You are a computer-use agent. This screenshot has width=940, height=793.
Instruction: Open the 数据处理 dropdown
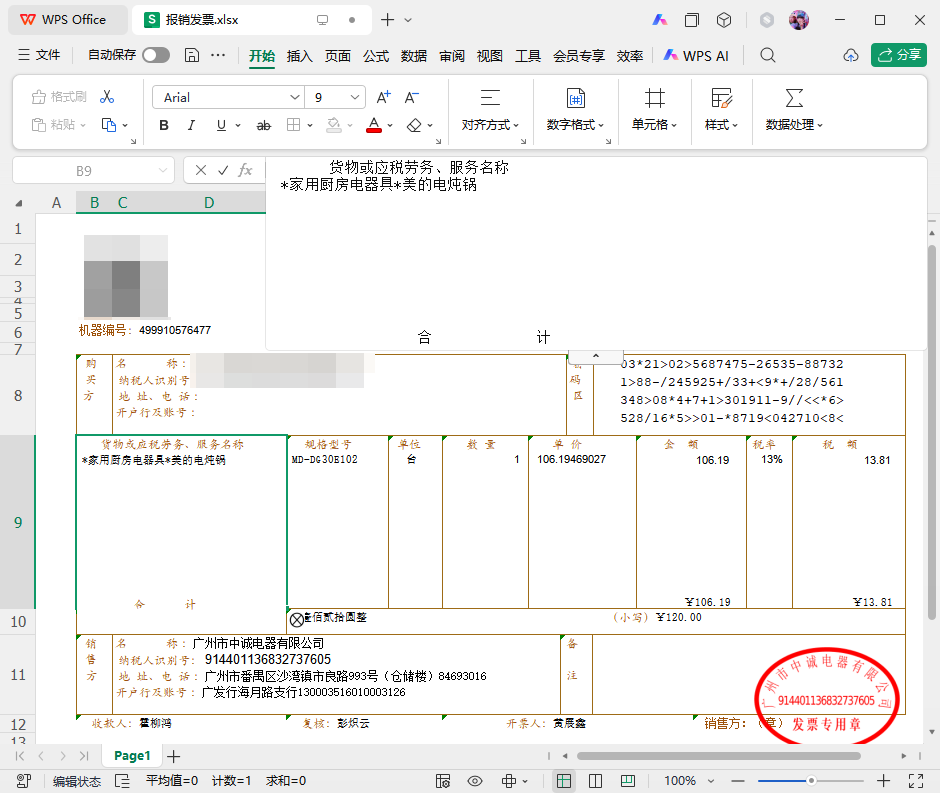pos(794,110)
